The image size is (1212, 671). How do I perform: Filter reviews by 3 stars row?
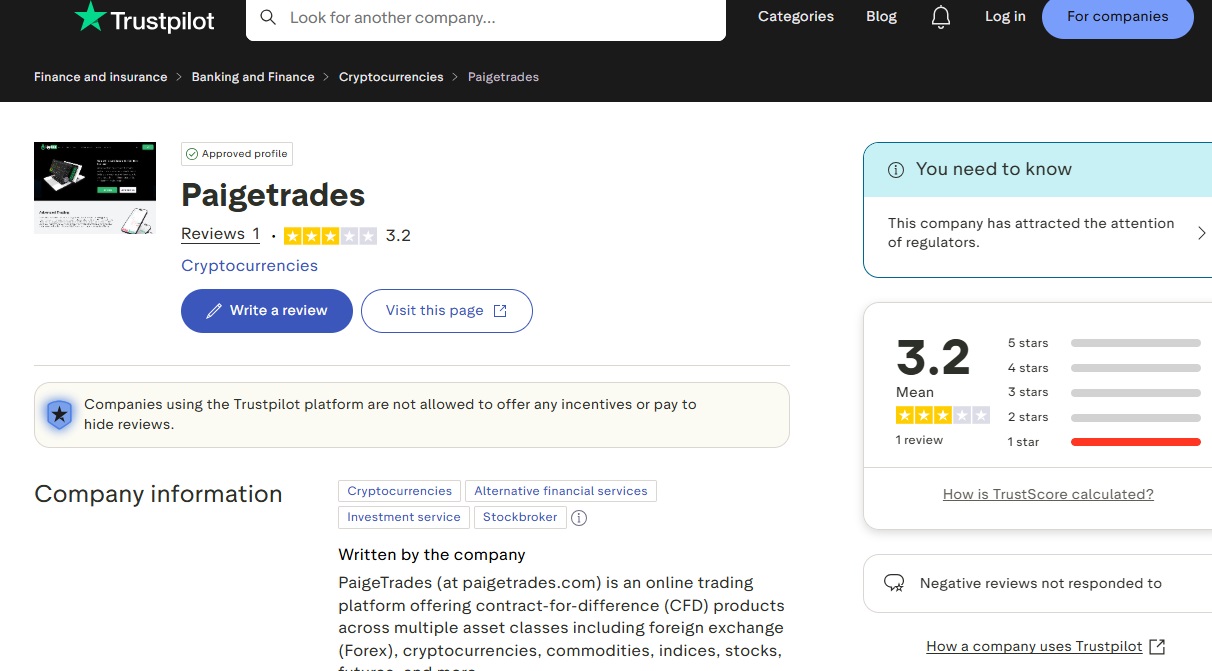pos(1135,392)
